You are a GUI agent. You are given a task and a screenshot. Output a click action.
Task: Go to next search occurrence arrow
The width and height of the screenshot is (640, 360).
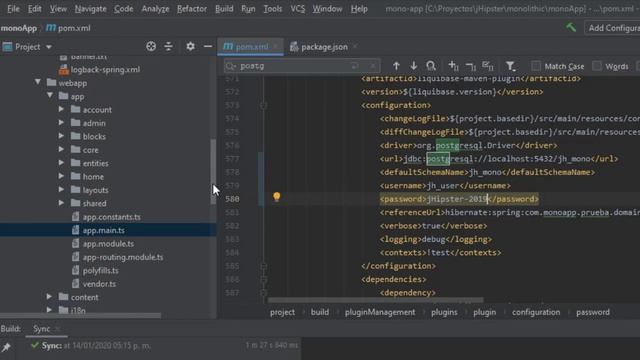[x=413, y=66]
